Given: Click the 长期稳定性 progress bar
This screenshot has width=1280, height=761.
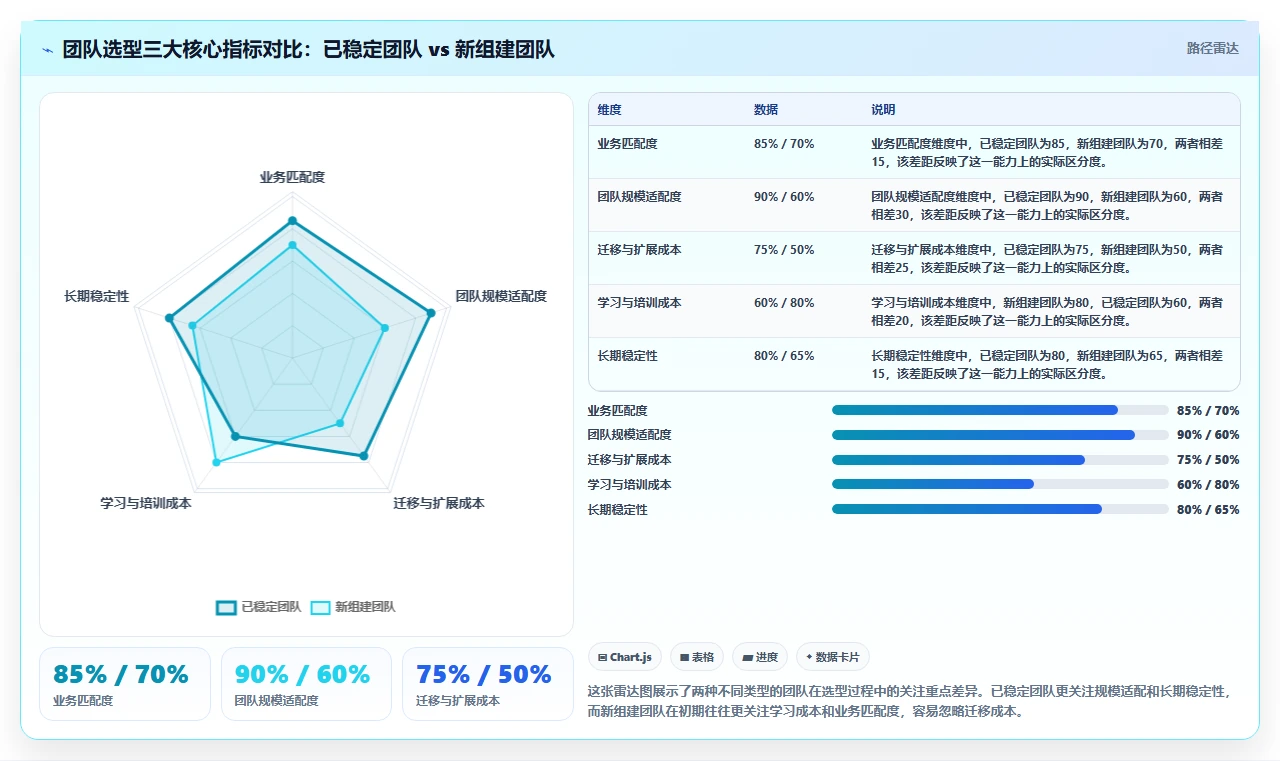Looking at the screenshot, I should pyautogui.click(x=1000, y=509).
